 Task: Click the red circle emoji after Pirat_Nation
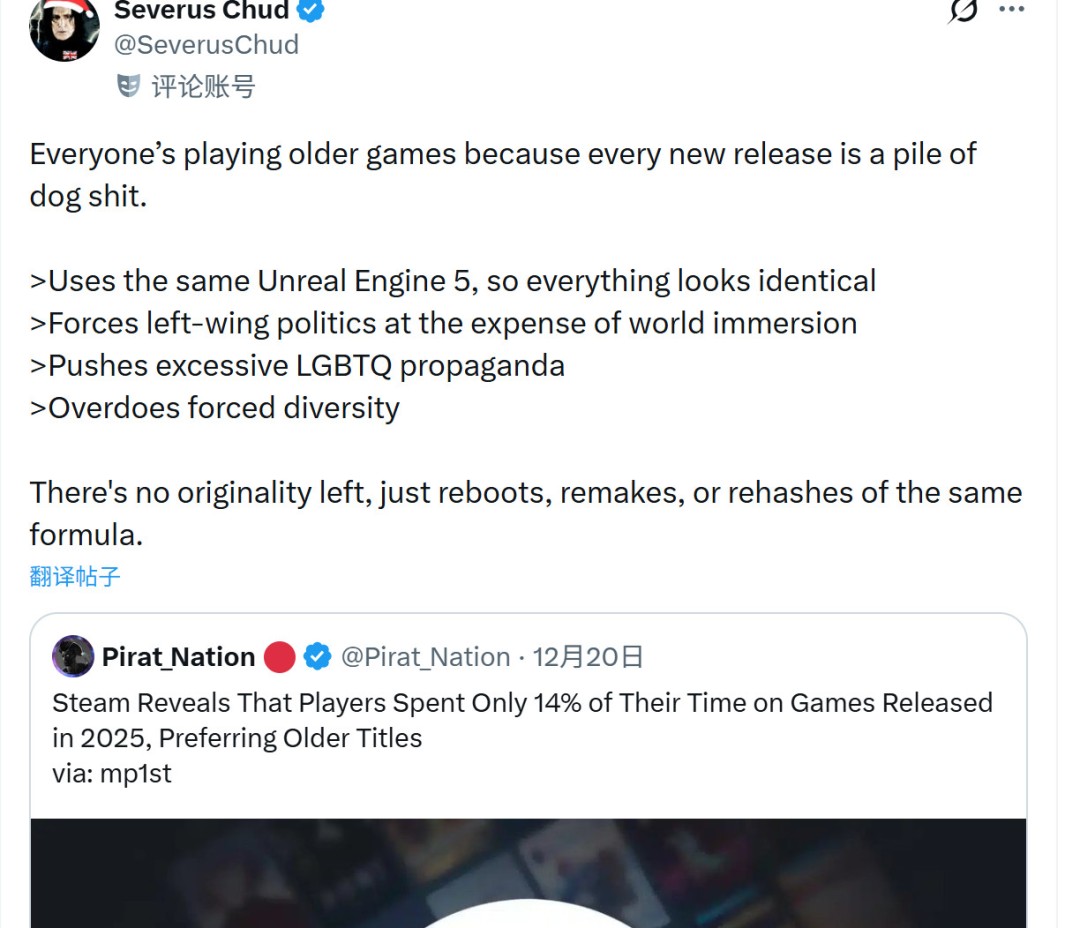coord(280,657)
